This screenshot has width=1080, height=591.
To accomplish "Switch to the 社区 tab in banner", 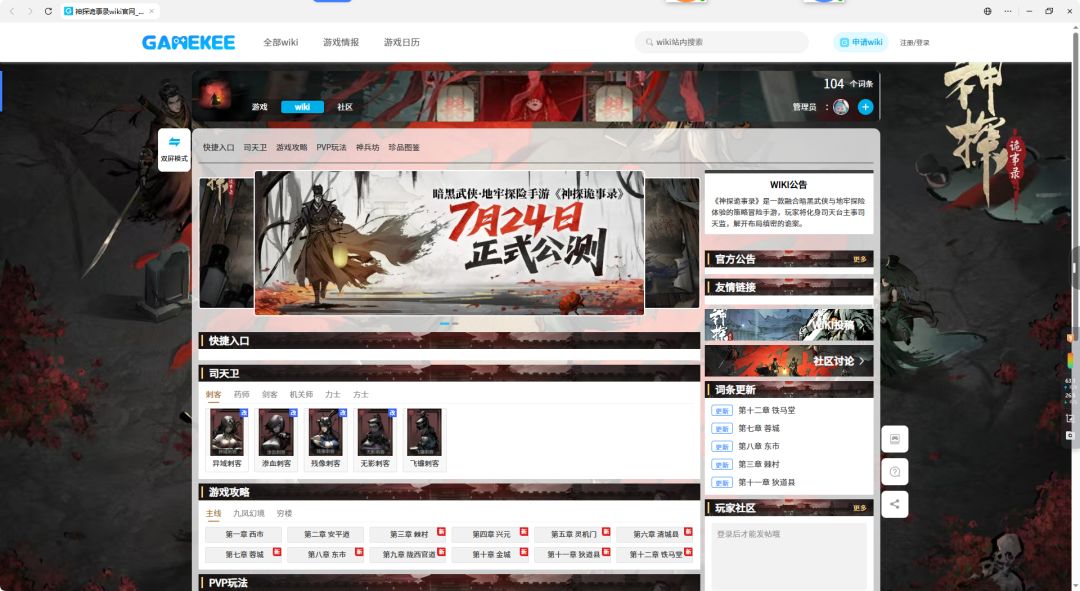I will [345, 107].
